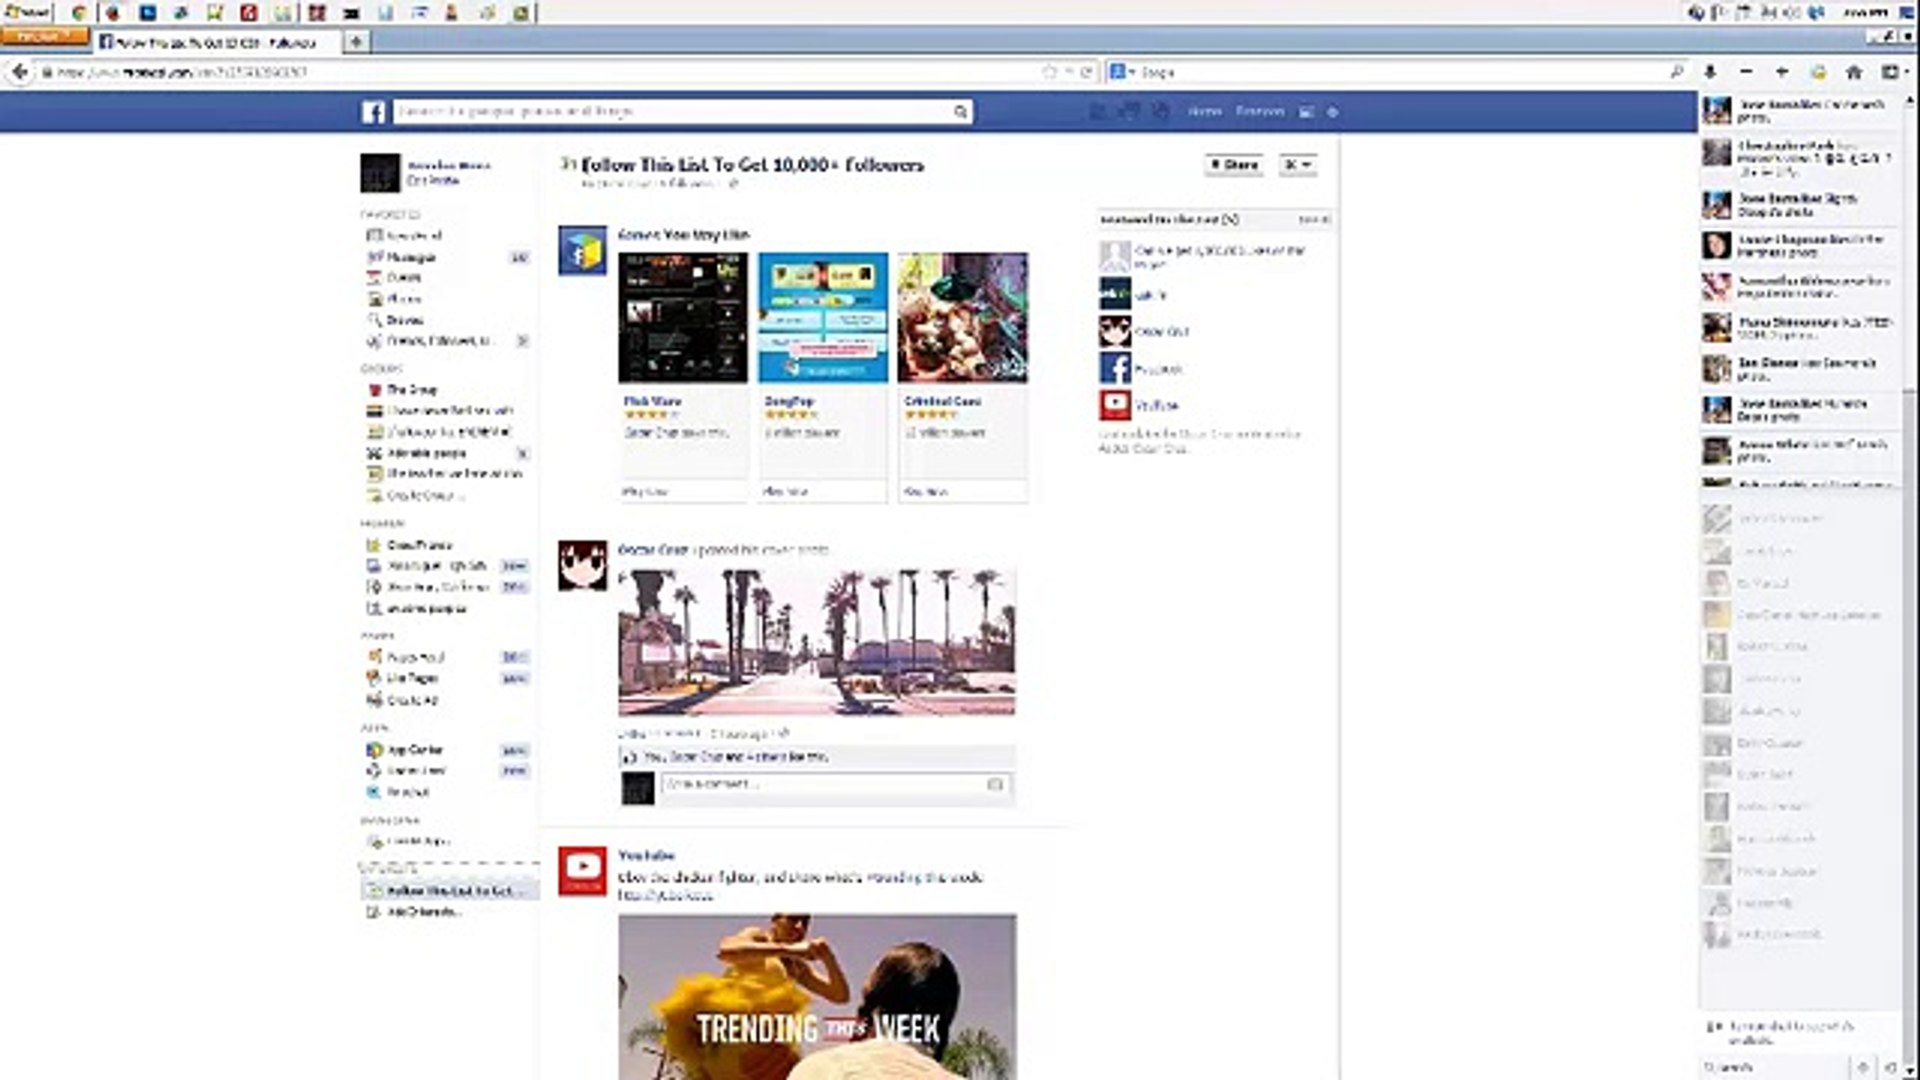This screenshot has width=1920, height=1080.
Task: Open the notifications globe icon in the top bar
Action: (x=1160, y=111)
